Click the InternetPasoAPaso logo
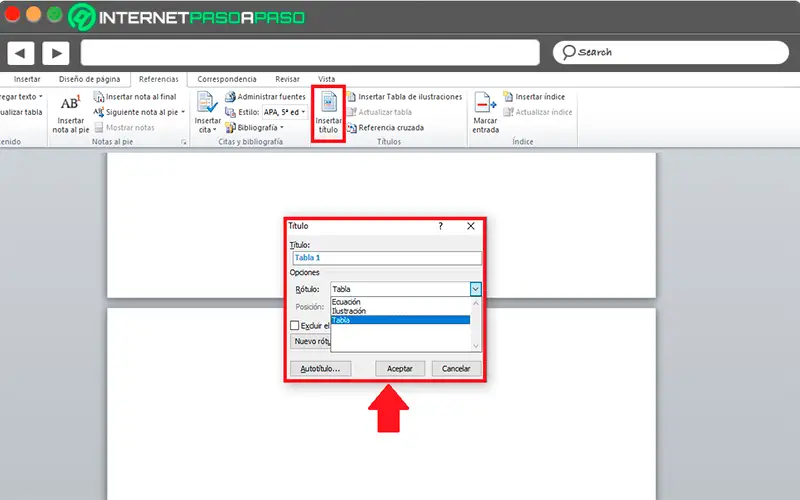800x500 pixels. [x=187, y=17]
